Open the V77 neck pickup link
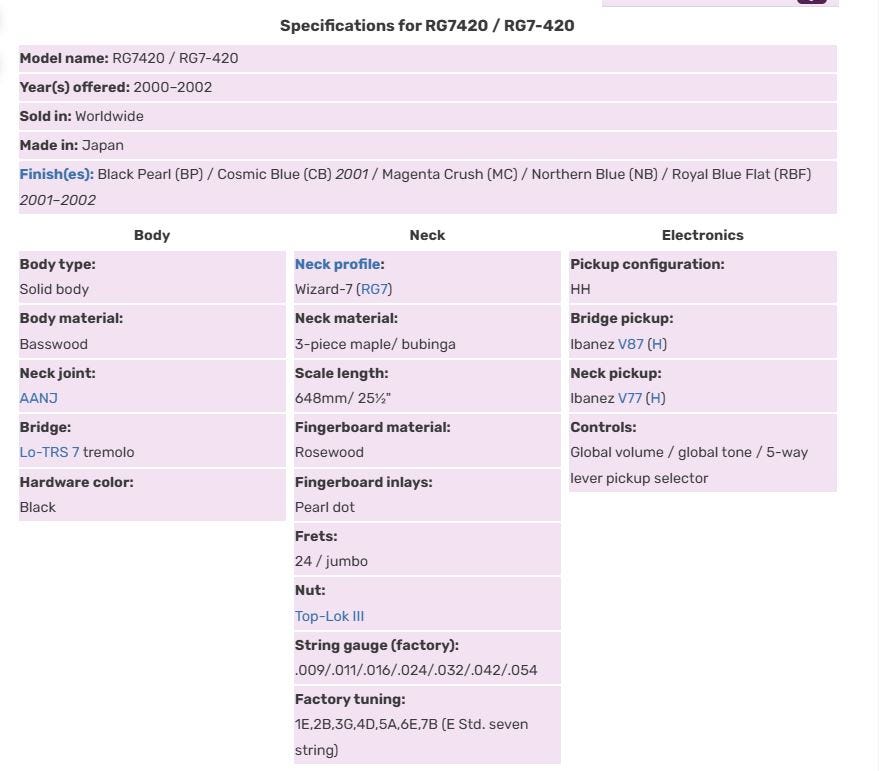This screenshot has height=771, width=879. pyautogui.click(x=630, y=398)
